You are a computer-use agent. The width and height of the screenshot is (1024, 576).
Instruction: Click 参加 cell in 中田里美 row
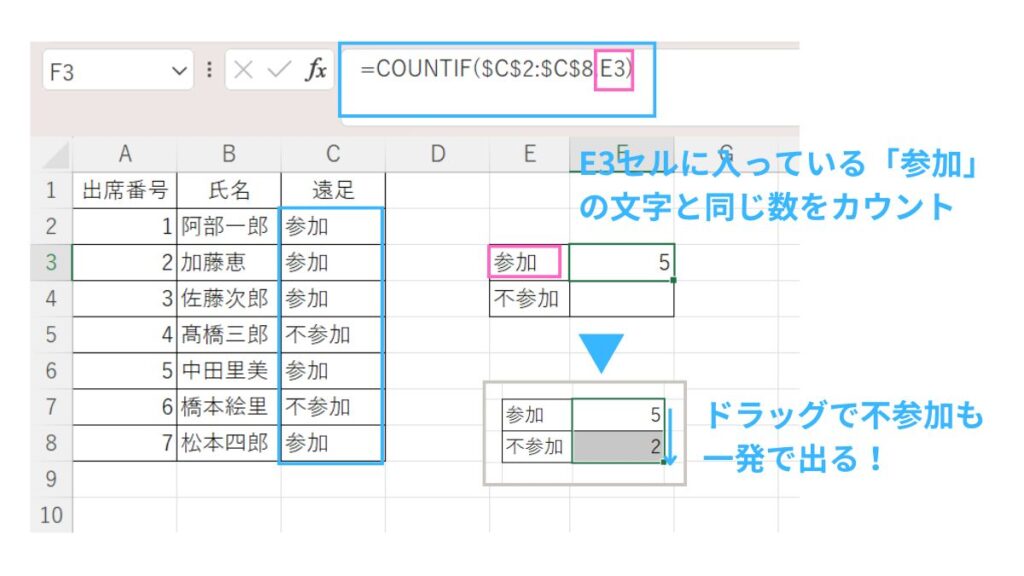coord(332,371)
